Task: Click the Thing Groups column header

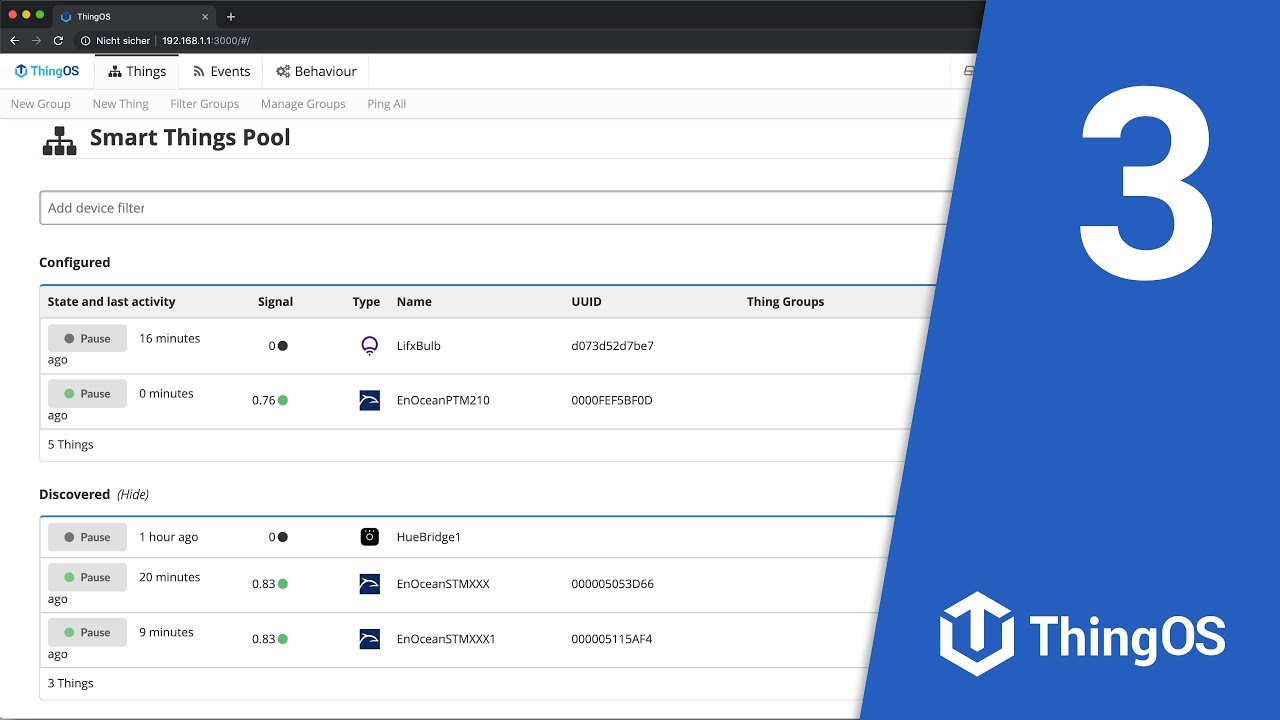Action: tap(785, 301)
